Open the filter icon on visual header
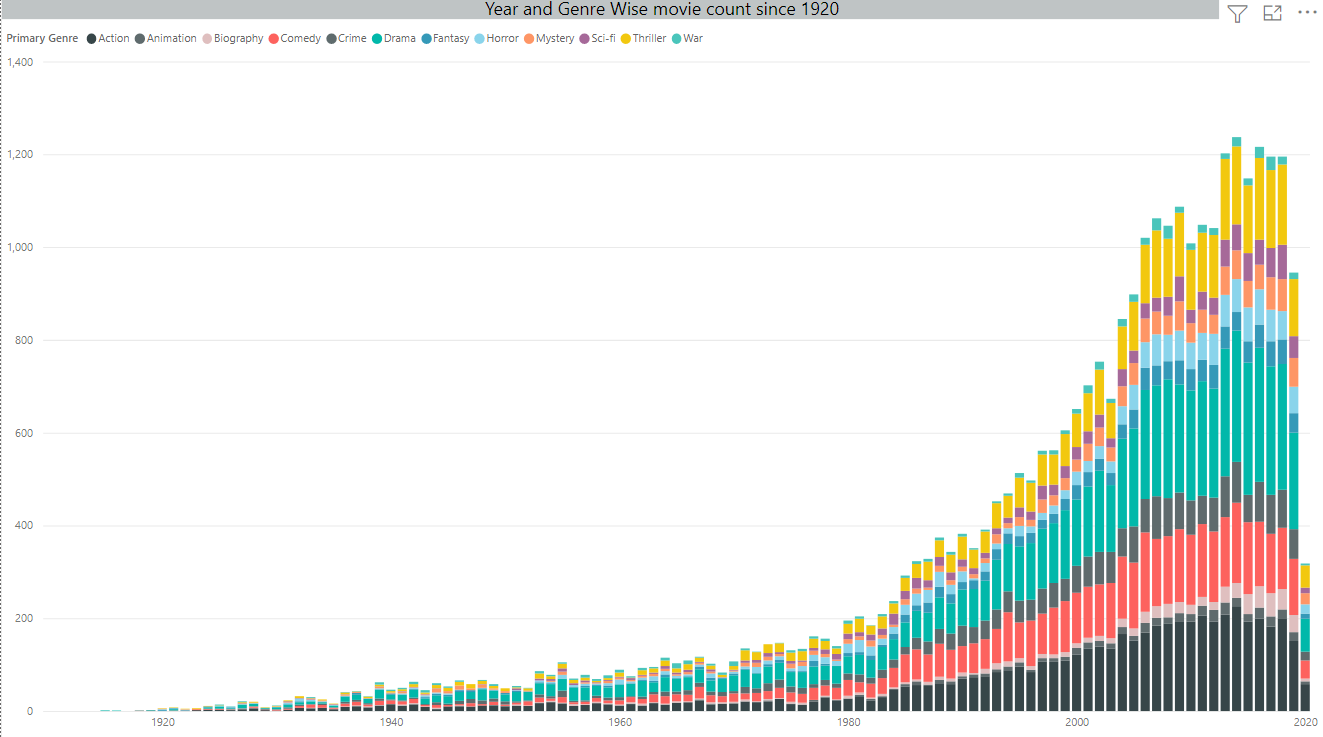Image resolution: width=1323 pixels, height=737 pixels. 1237,13
